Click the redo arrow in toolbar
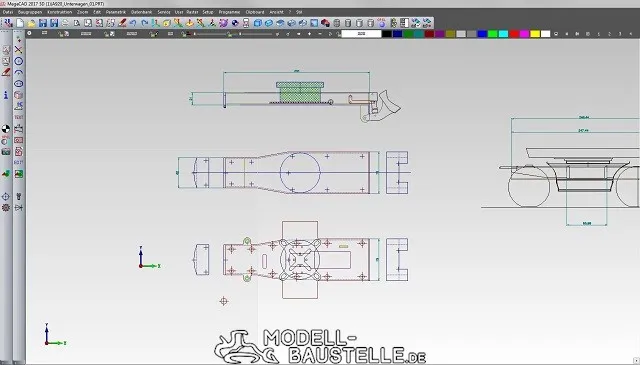This screenshot has height=365, width=640. pos(144,23)
